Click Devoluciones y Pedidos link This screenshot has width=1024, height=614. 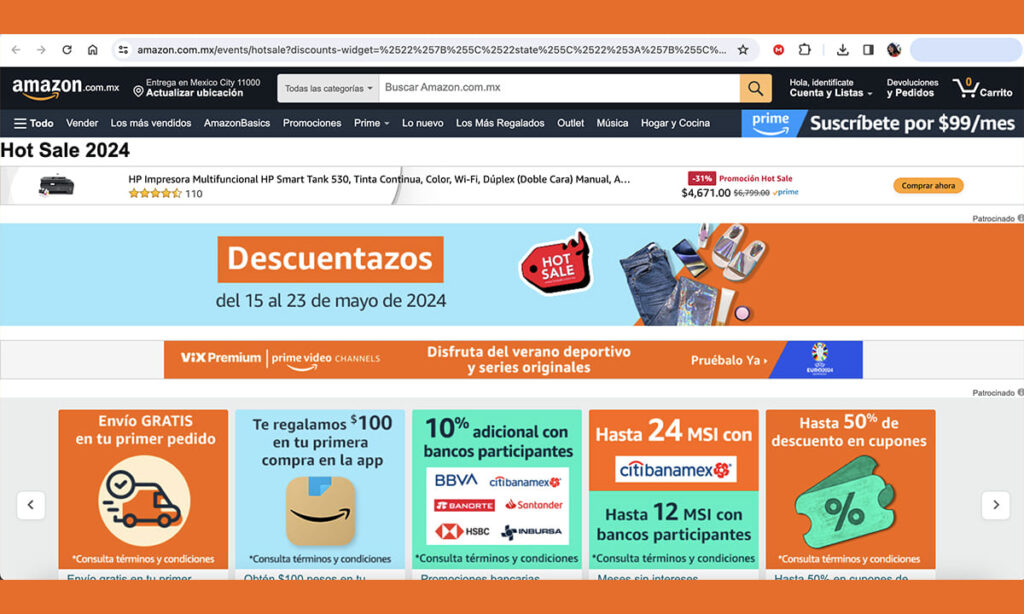(x=912, y=88)
